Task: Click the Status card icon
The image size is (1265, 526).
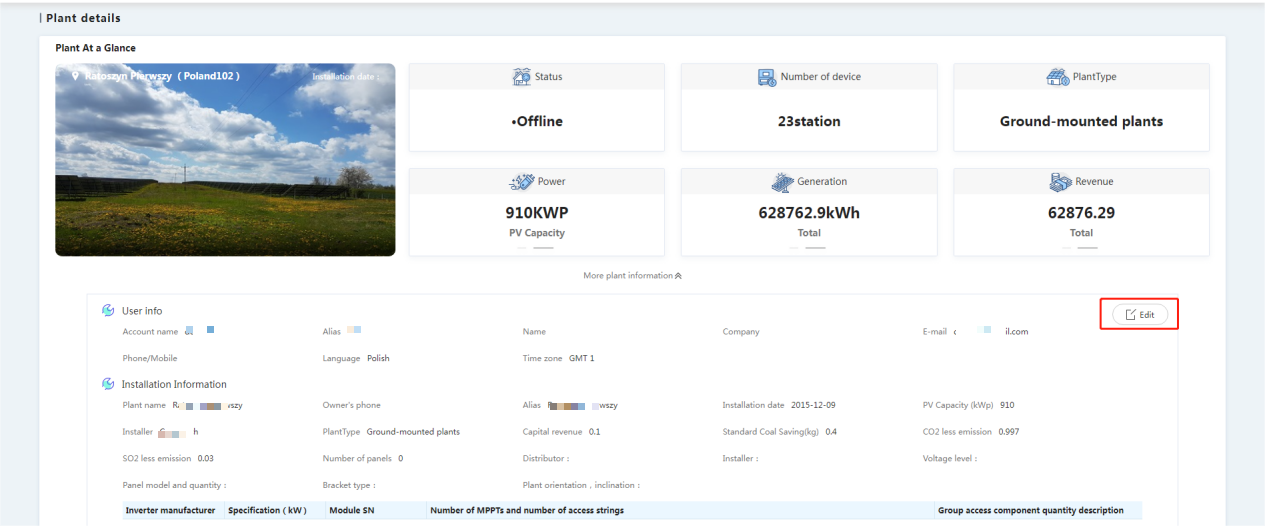Action: [x=521, y=77]
